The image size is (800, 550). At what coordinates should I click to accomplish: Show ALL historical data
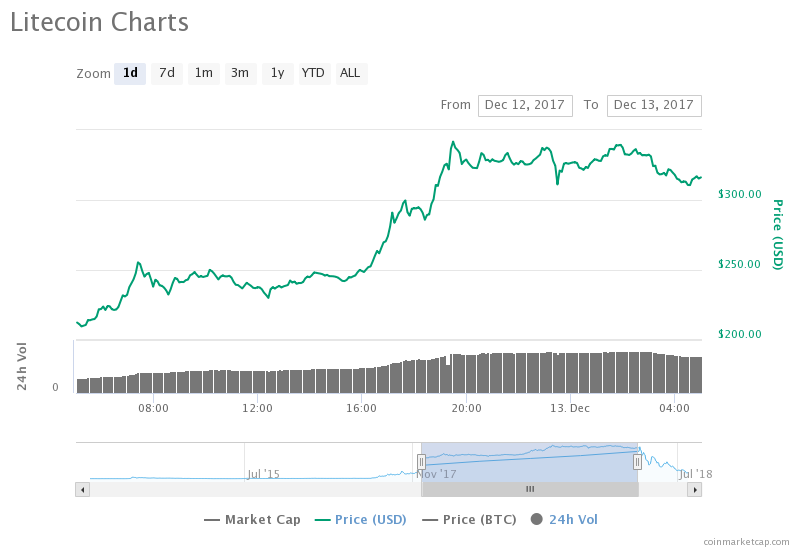point(350,73)
